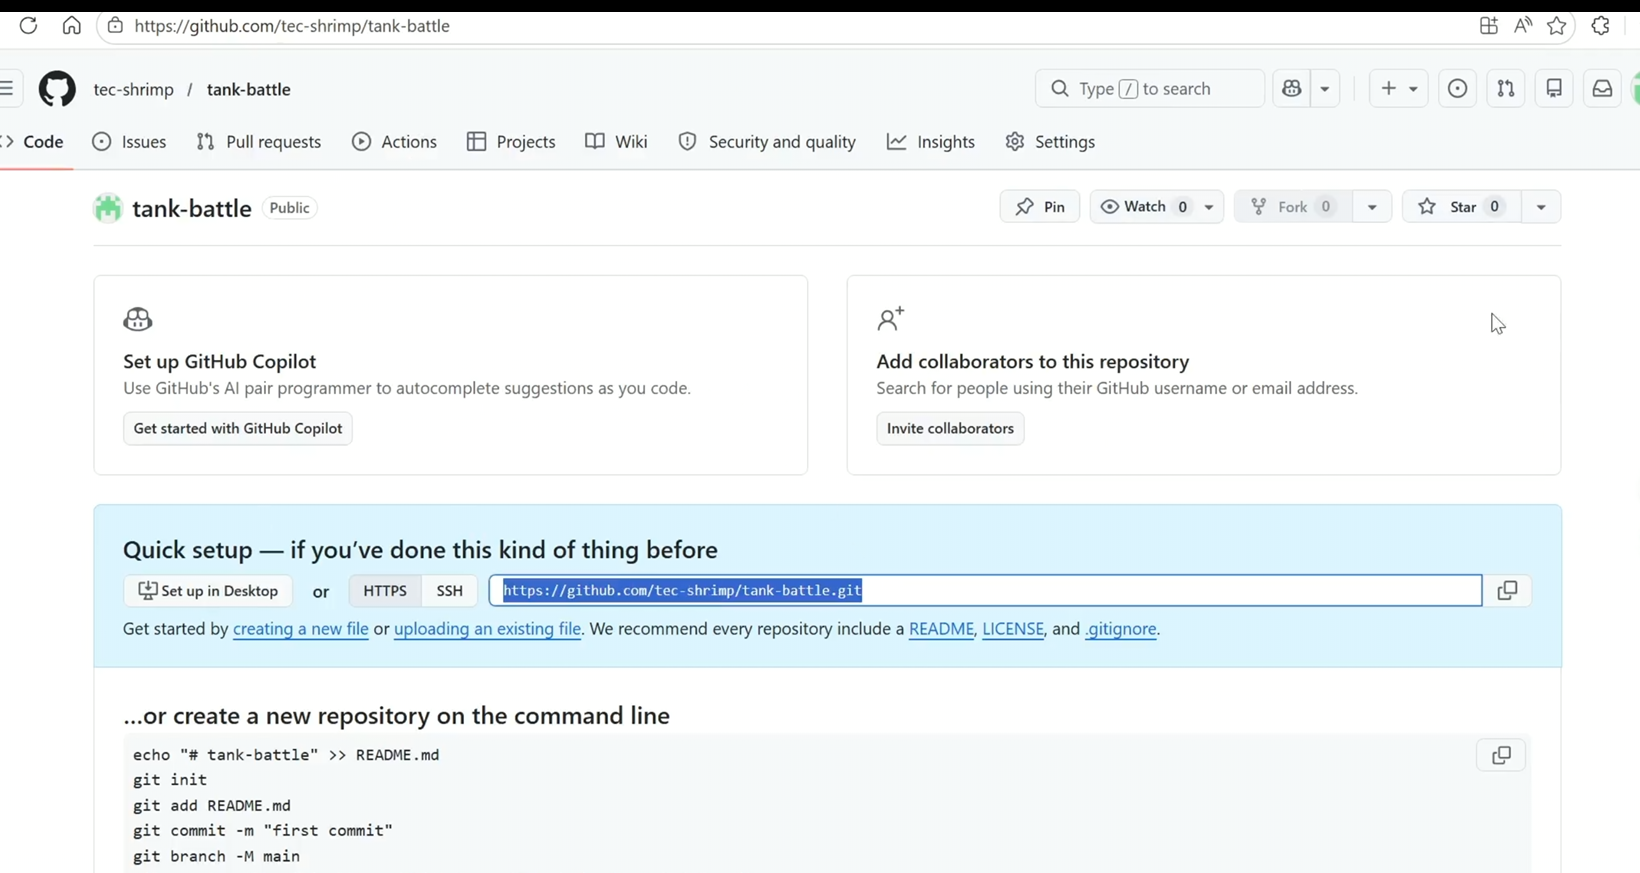Copy the repository URL to clipboard
The width and height of the screenshot is (1640, 873).
click(1507, 591)
